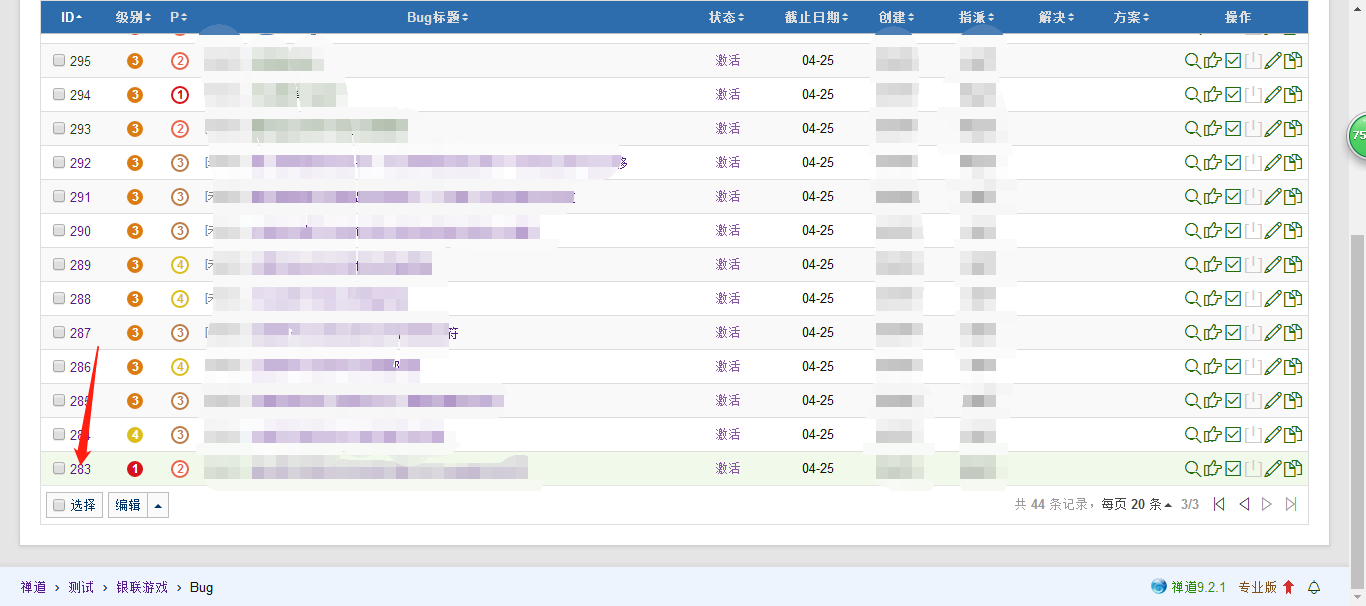Expand the arrow beside the 编辑 button
This screenshot has width=1366, height=606.
coord(158,505)
